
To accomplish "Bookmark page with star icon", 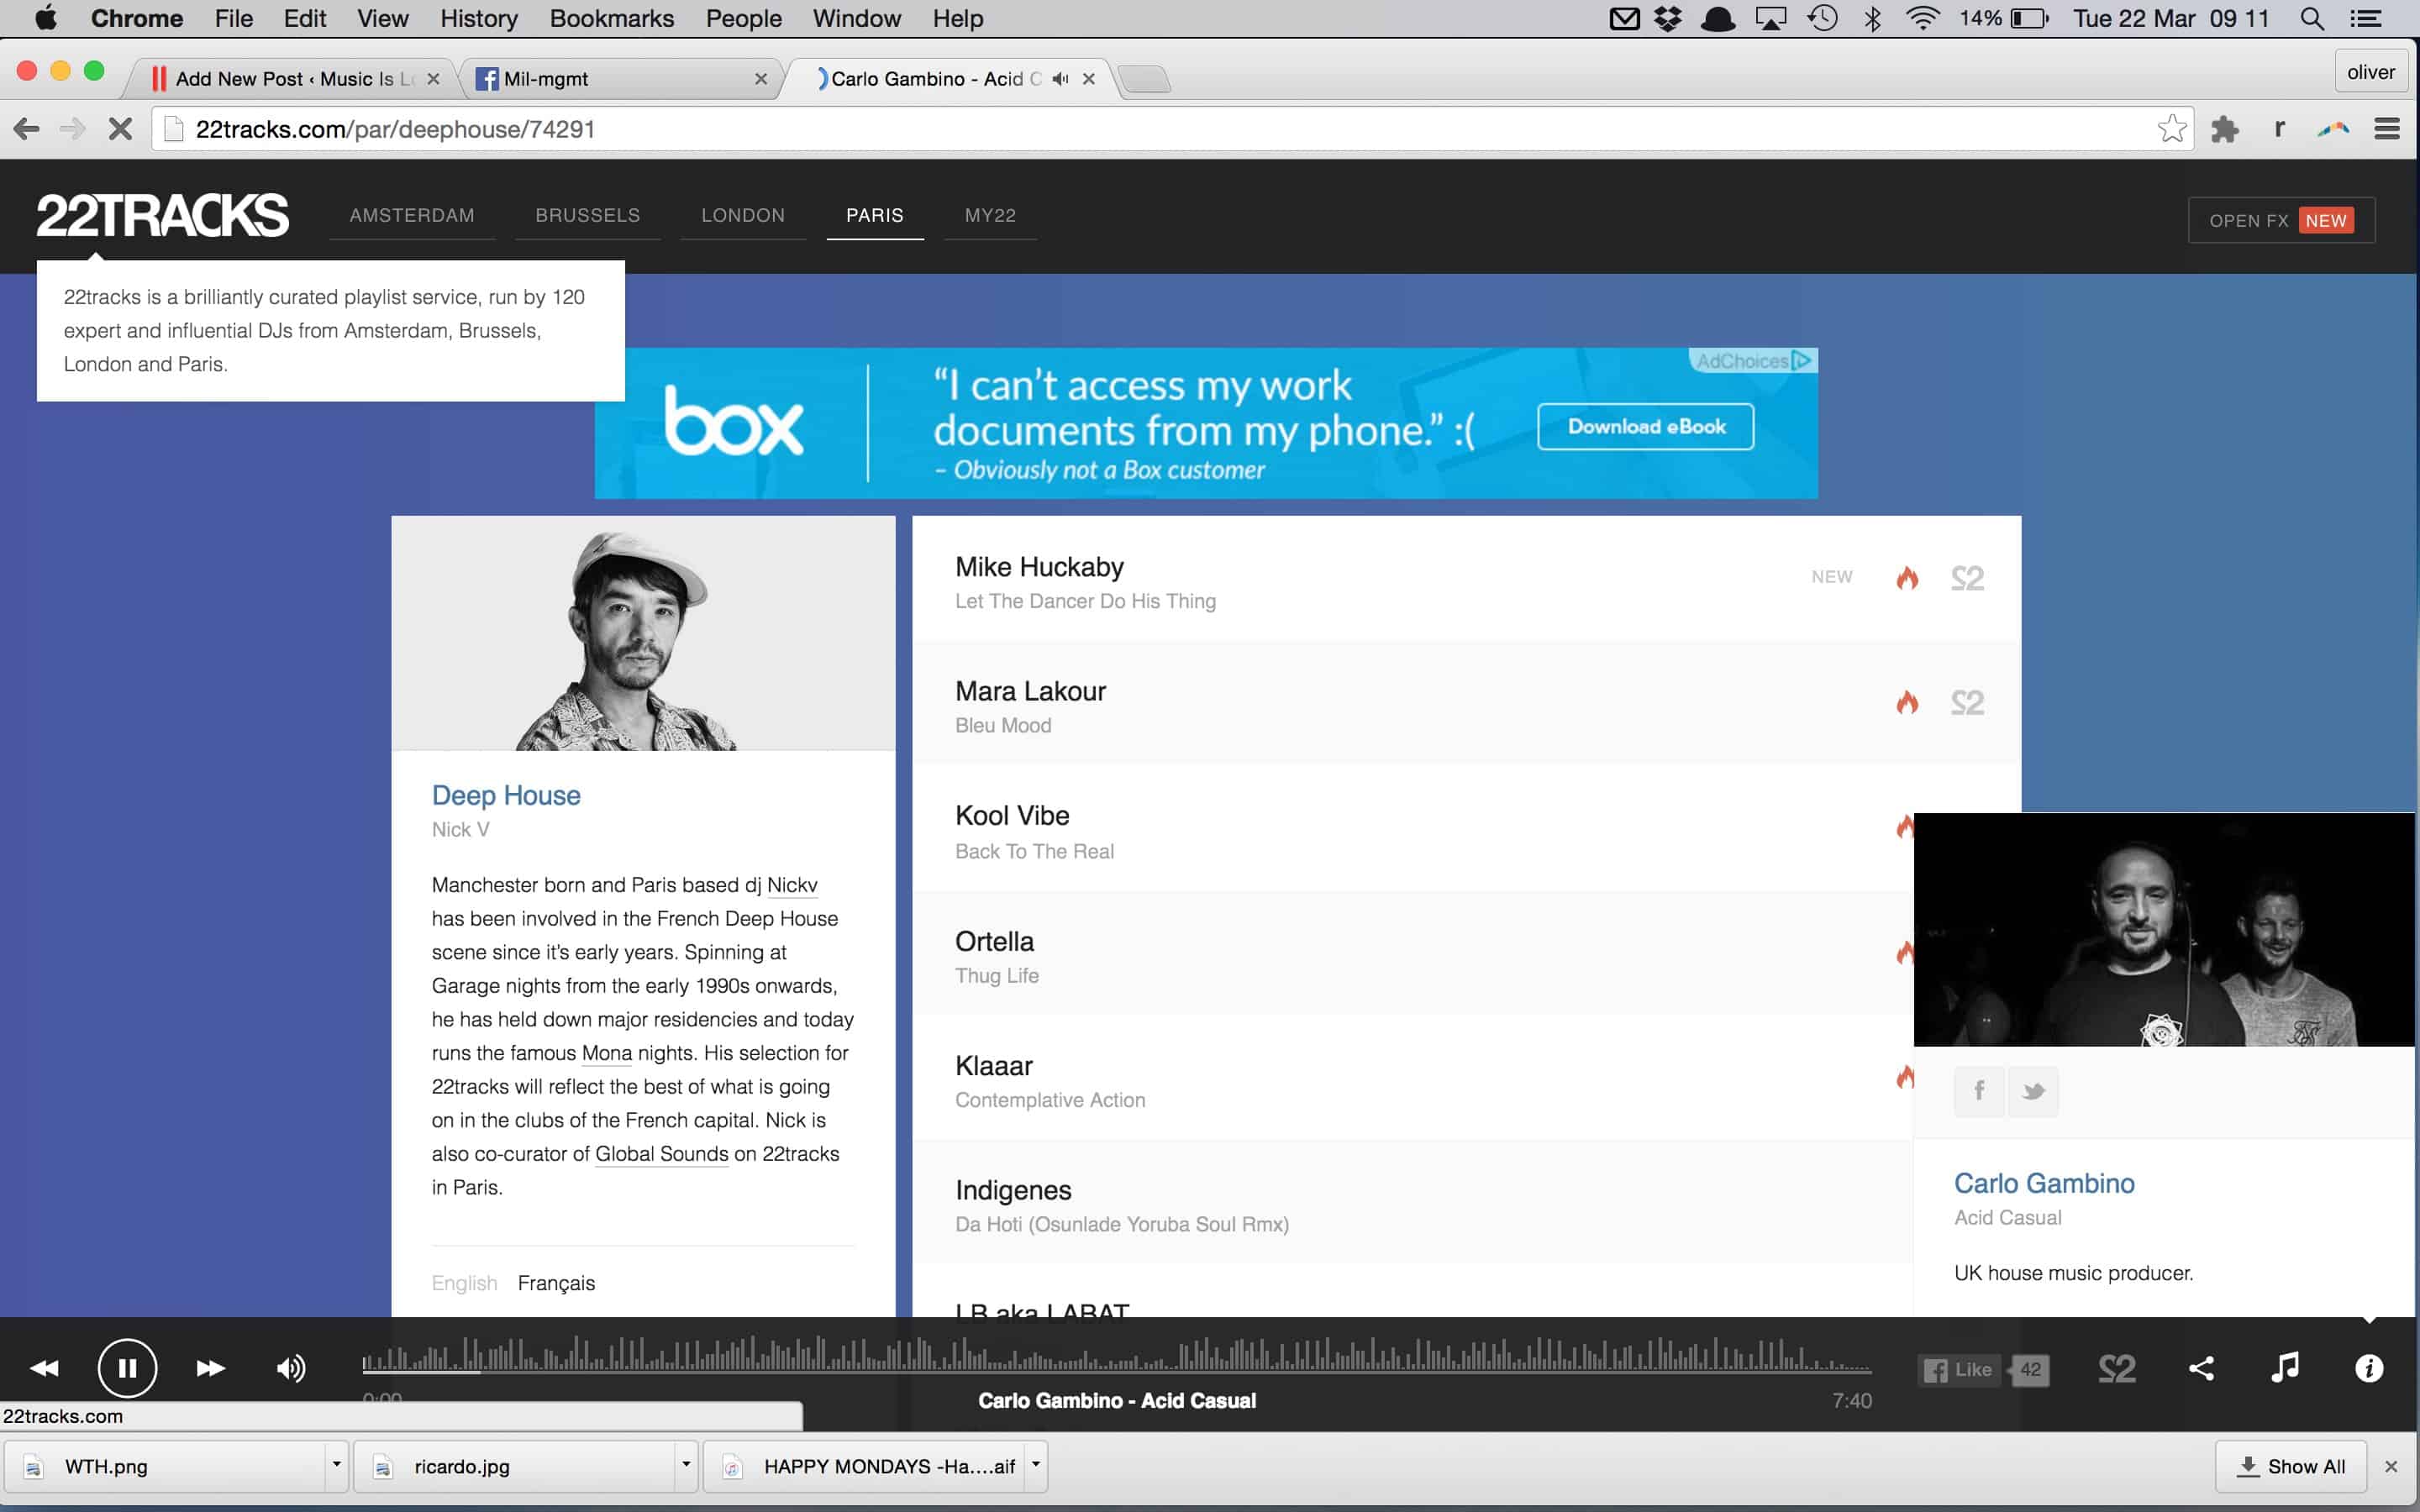I will pyautogui.click(x=2171, y=128).
